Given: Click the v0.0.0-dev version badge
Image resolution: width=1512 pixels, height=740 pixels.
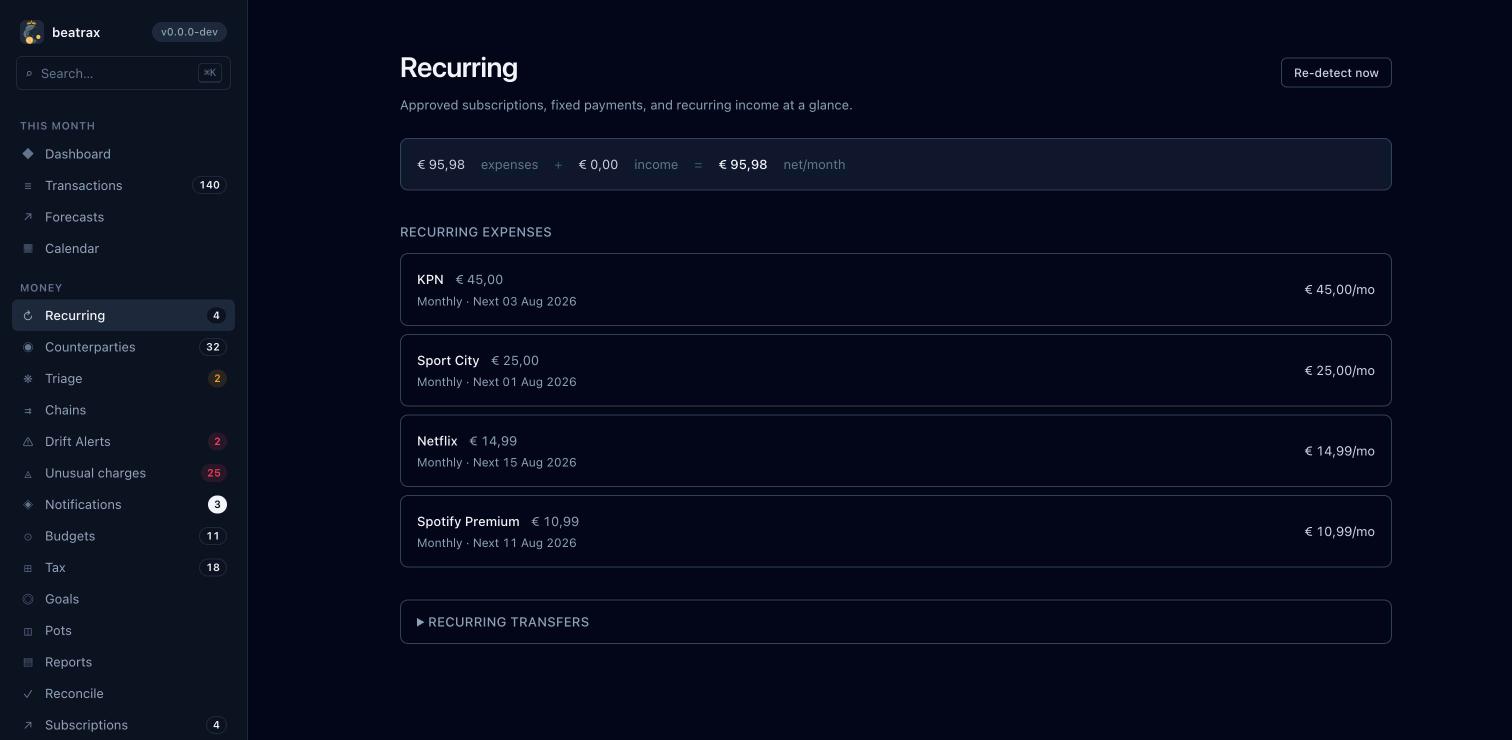Looking at the screenshot, I should (189, 32).
